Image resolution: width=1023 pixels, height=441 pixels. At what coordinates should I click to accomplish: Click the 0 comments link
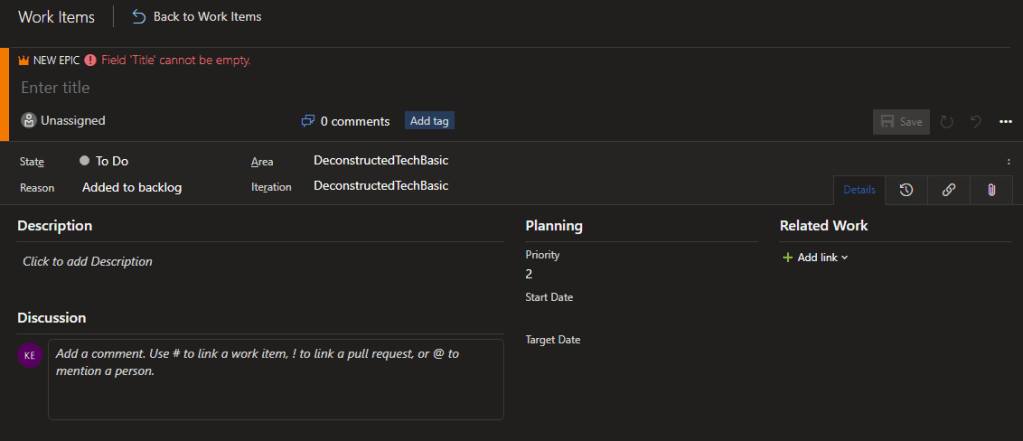(x=345, y=121)
